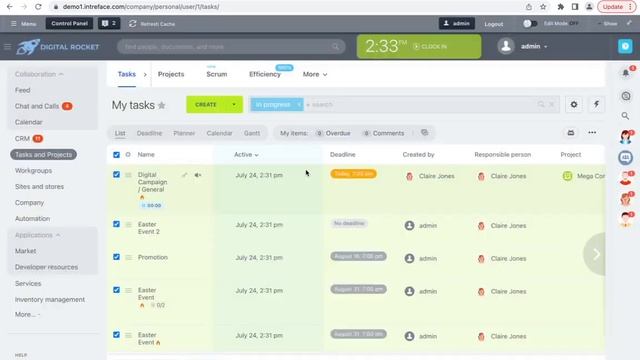Viewport: 640px width, 360px height.
Task: Open the Digital Campaign / General task
Action: 152,182
